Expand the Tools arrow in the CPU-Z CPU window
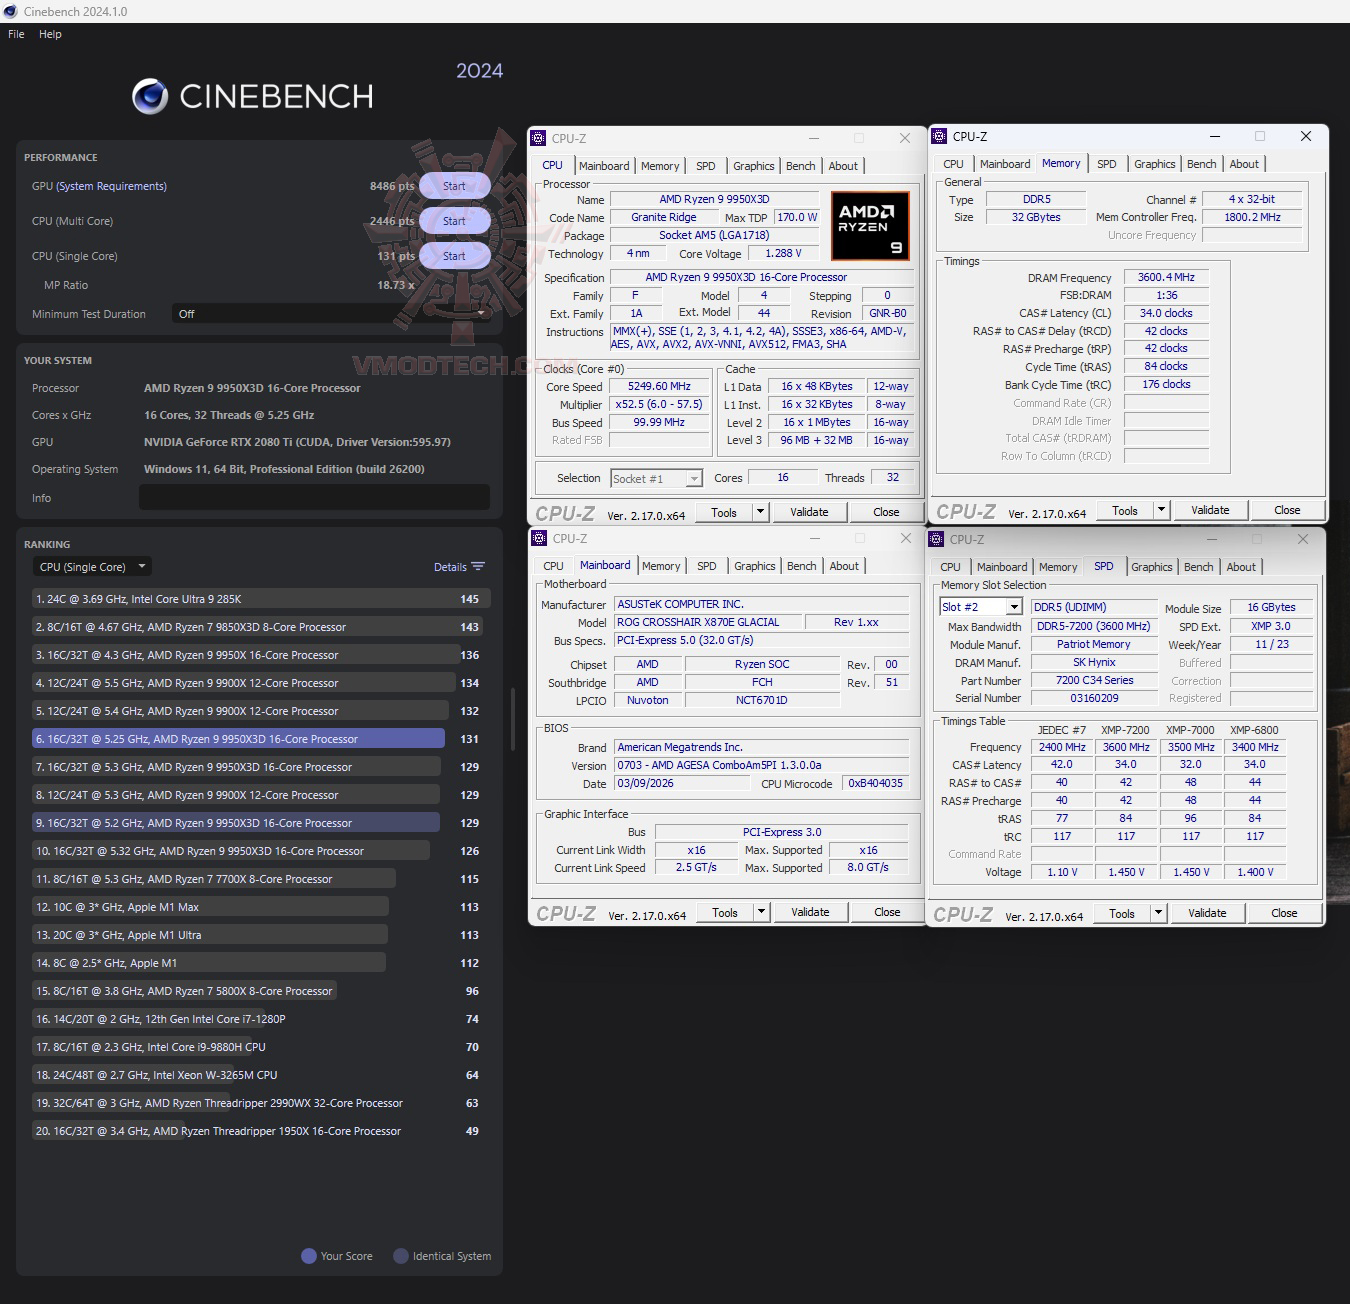The width and height of the screenshot is (1350, 1304). (760, 512)
